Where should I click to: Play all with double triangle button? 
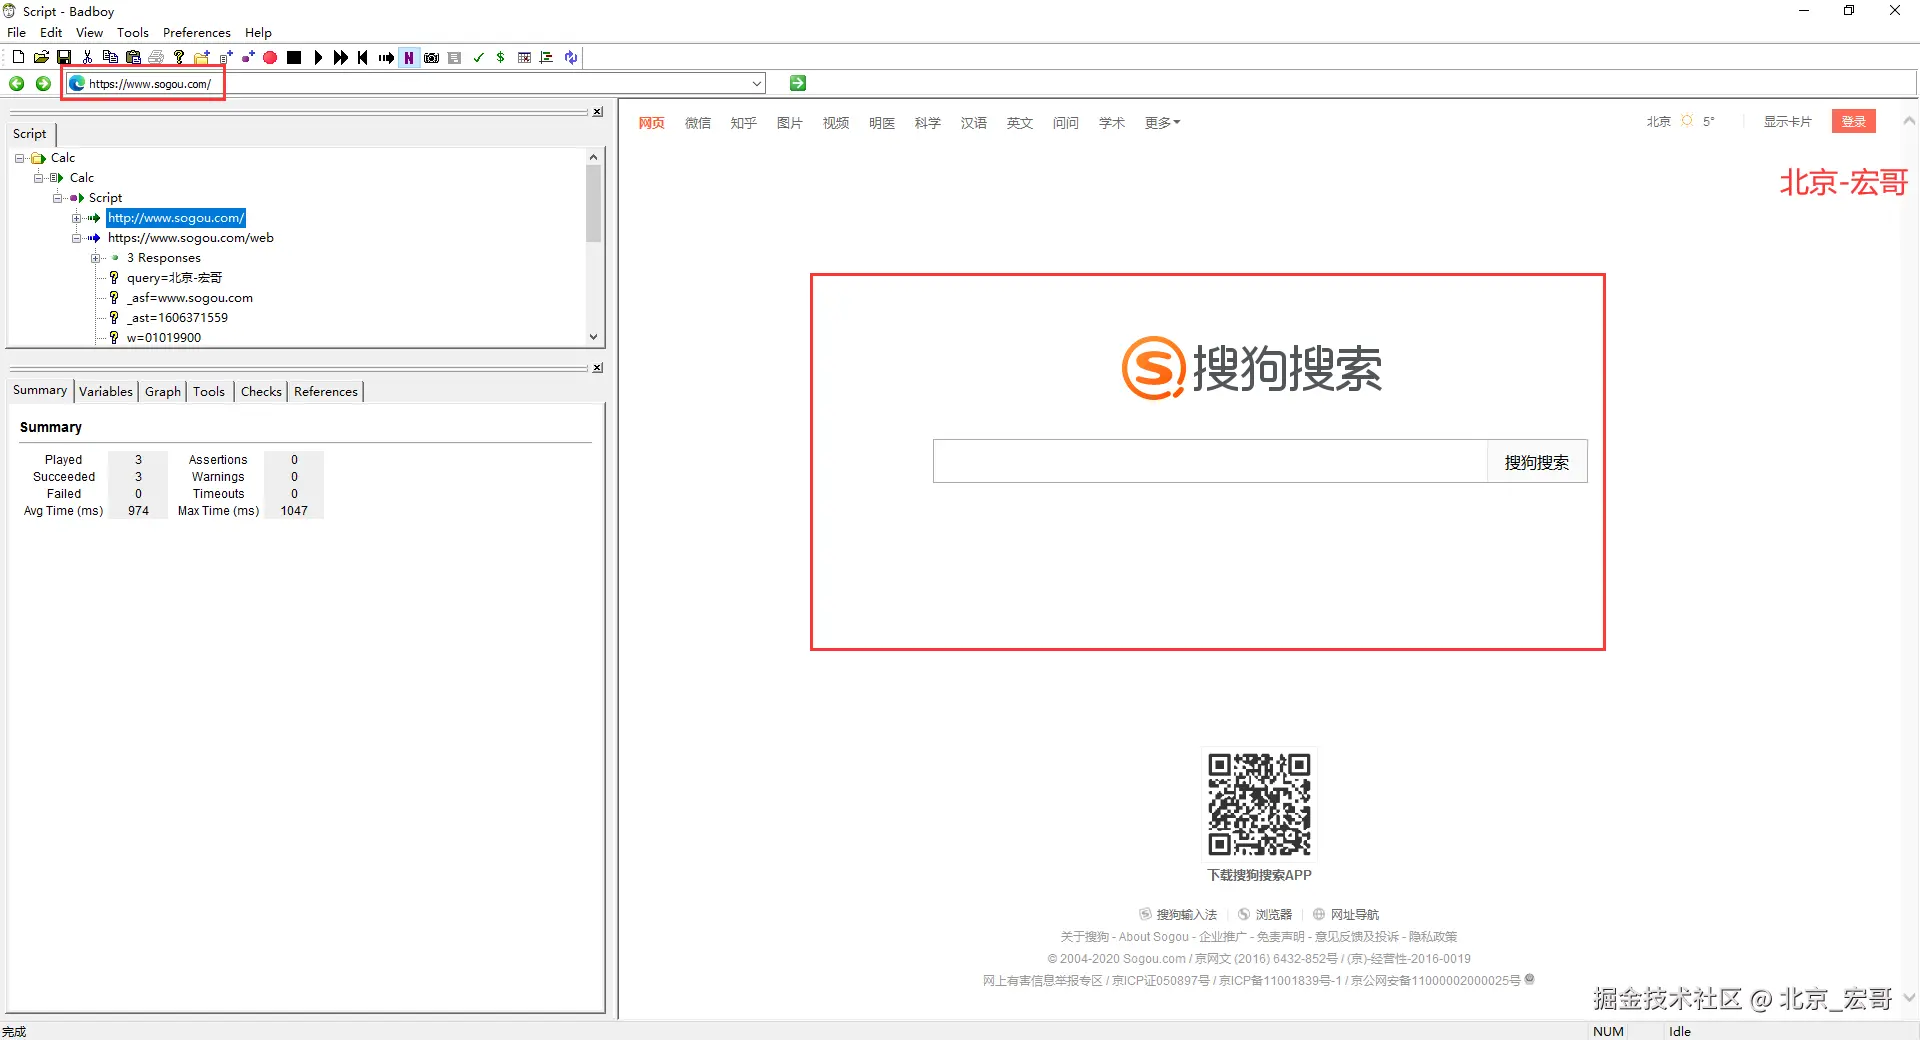click(341, 58)
